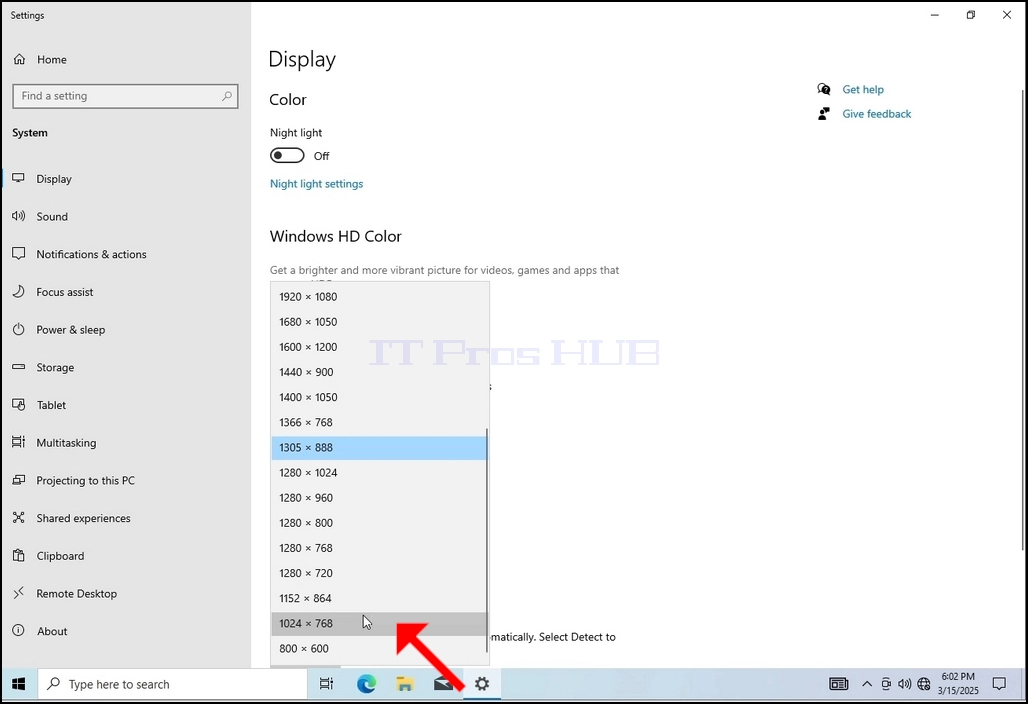Click the resolution list scrollbar
This screenshot has width=1028, height=704.
486,541
